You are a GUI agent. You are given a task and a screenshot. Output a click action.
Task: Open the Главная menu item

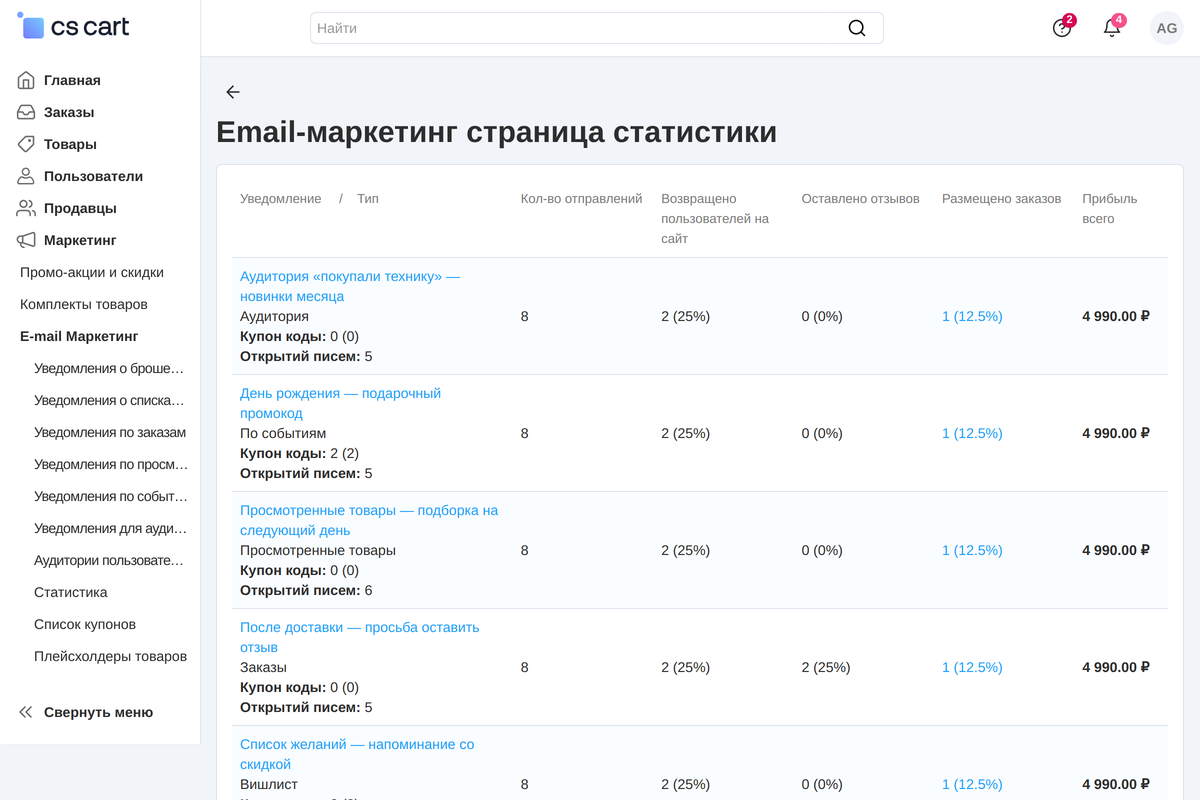coord(72,80)
